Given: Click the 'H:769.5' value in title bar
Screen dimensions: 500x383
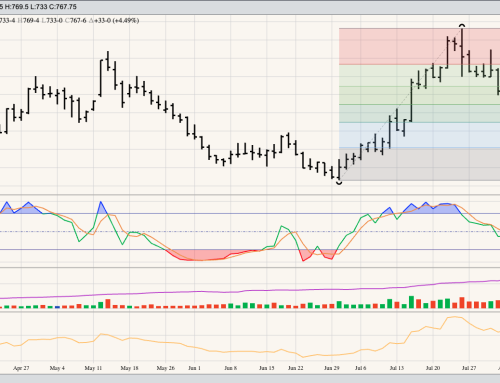Looking at the screenshot, I should [17, 7].
